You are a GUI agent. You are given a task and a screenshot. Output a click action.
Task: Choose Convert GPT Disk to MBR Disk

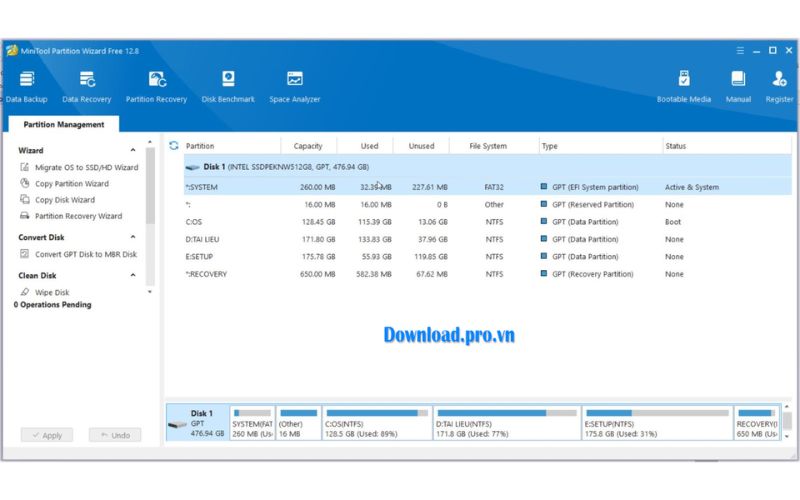[x=85, y=254]
